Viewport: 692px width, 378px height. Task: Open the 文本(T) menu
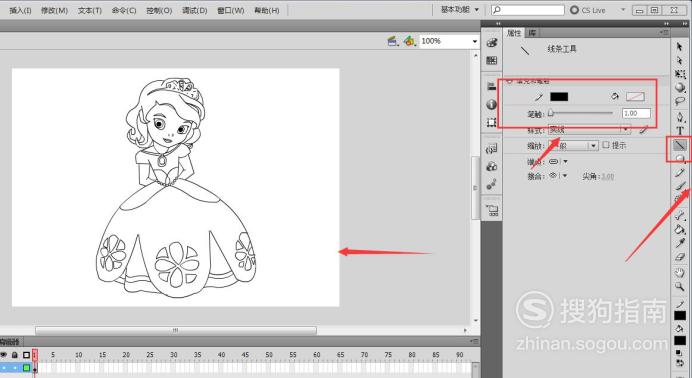(90, 10)
